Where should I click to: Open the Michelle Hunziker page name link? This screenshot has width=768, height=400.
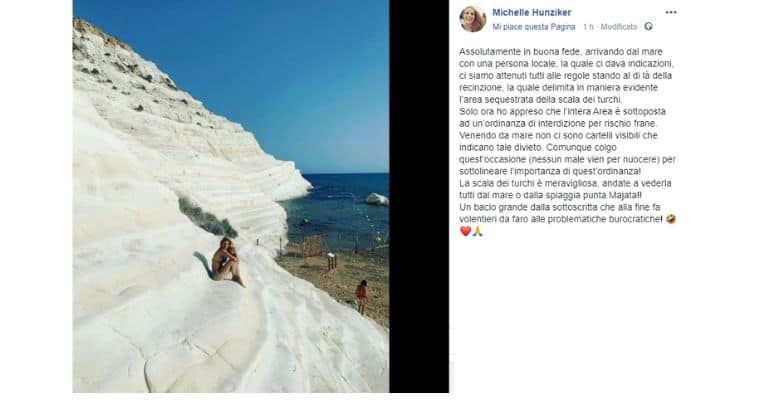pos(531,12)
